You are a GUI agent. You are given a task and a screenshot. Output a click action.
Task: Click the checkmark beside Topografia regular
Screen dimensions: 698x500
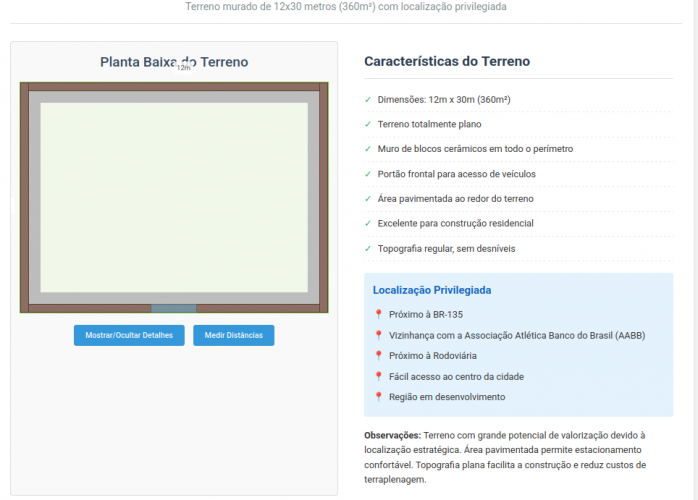pyautogui.click(x=368, y=248)
